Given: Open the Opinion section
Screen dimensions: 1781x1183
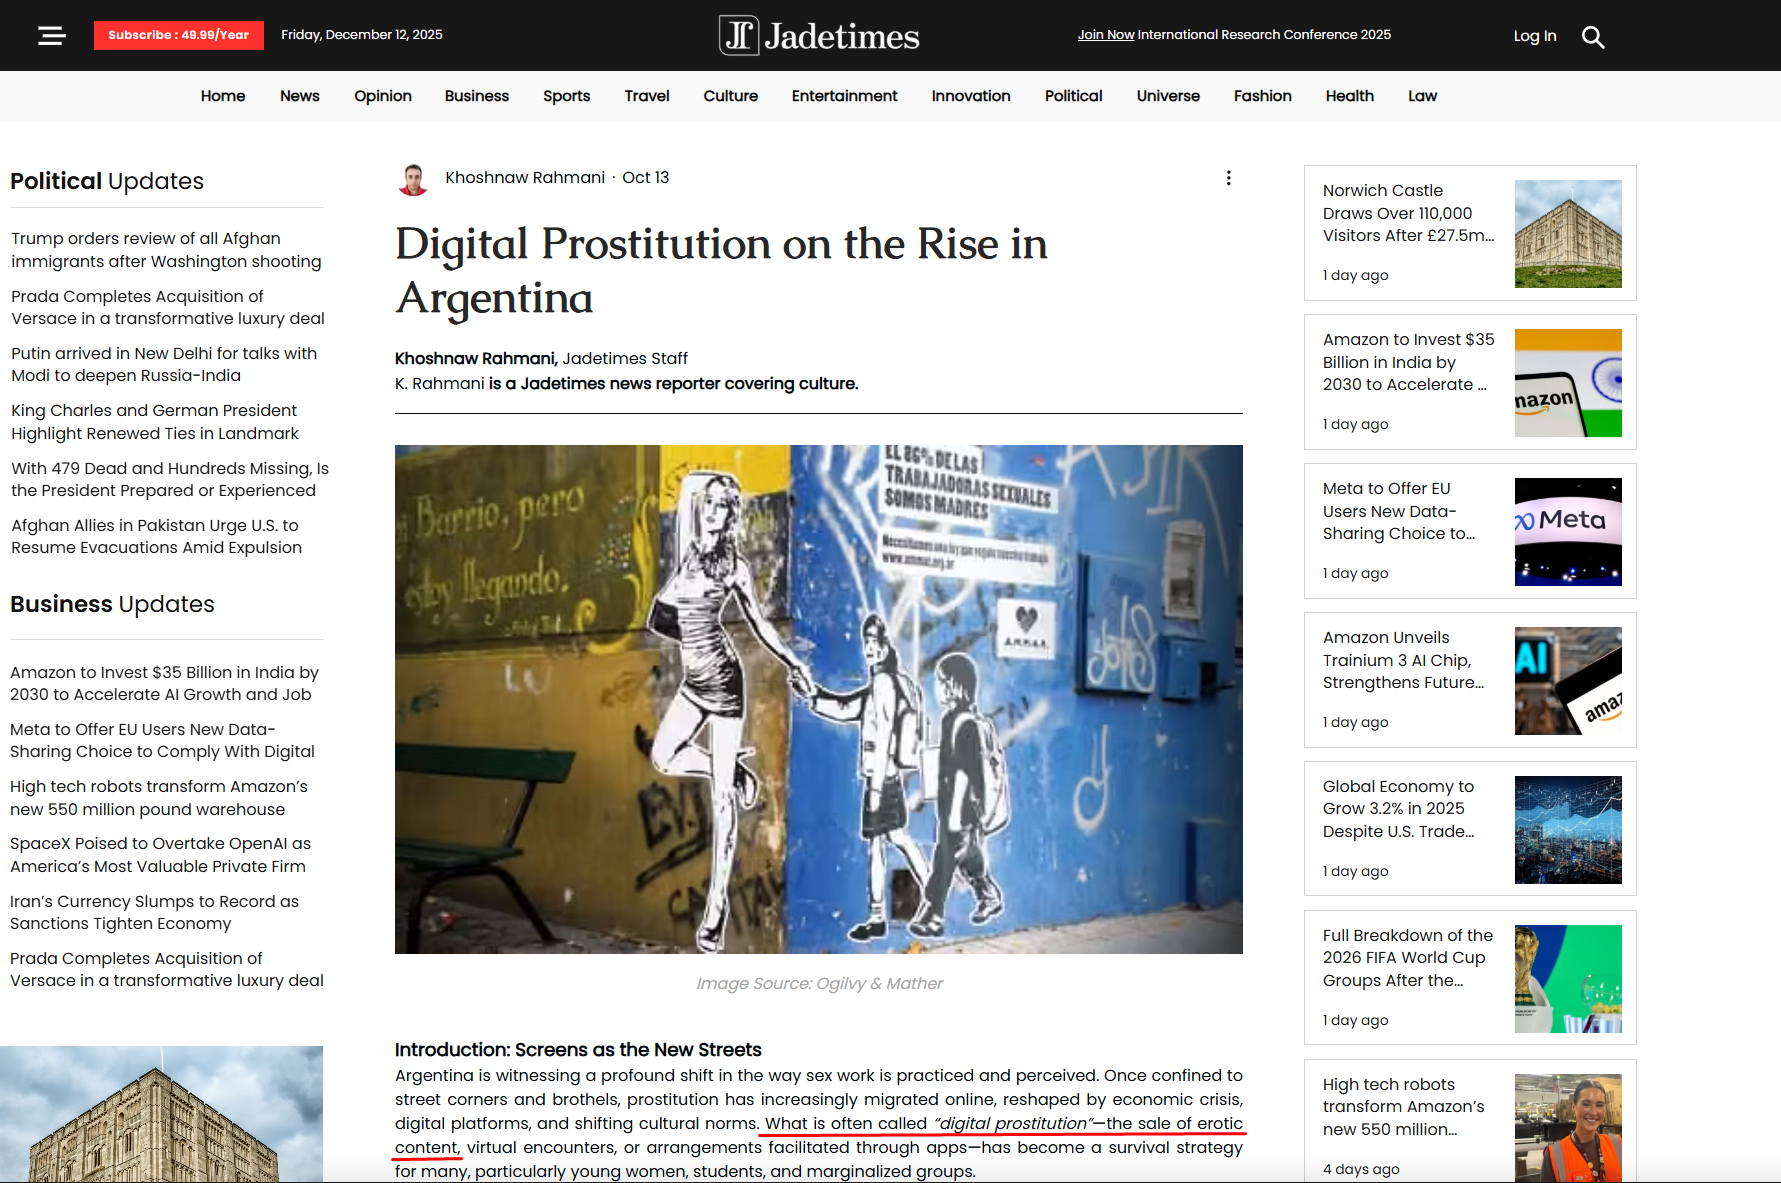Looking at the screenshot, I should pos(383,96).
